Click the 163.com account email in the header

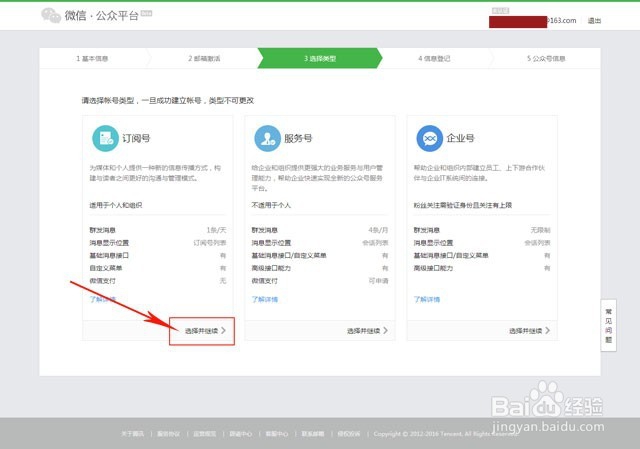[533, 21]
